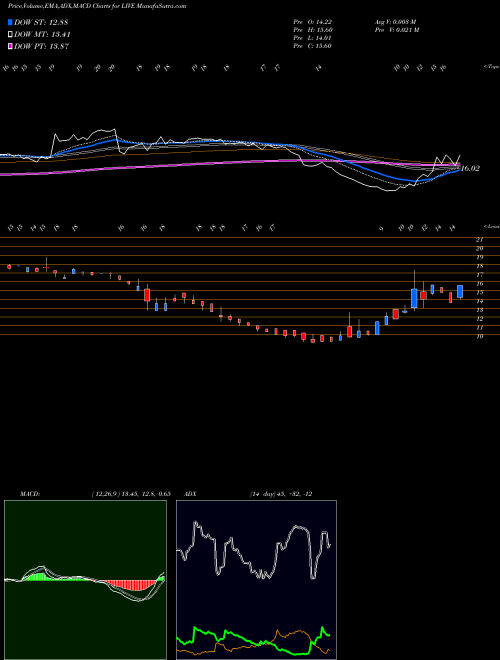Click the 13 price axis label
The image size is (500, 660).
479,310
